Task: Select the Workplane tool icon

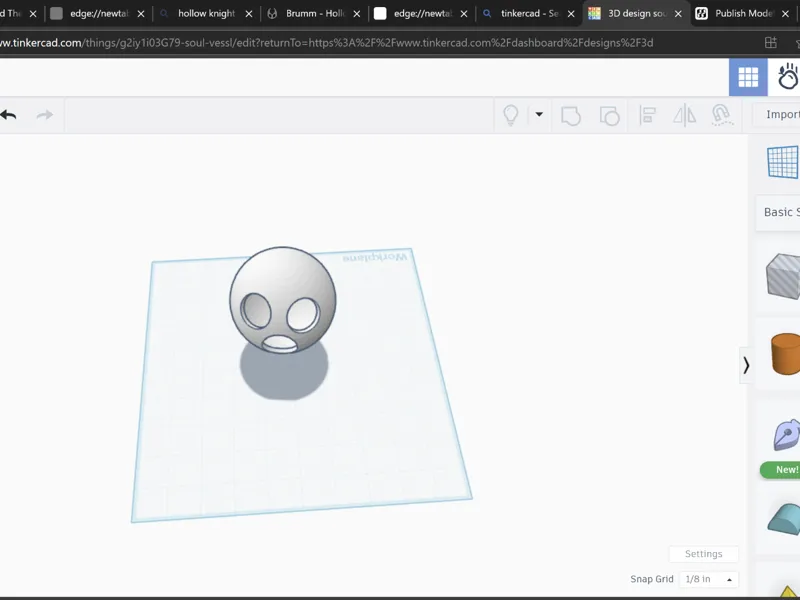Action: coord(783,162)
